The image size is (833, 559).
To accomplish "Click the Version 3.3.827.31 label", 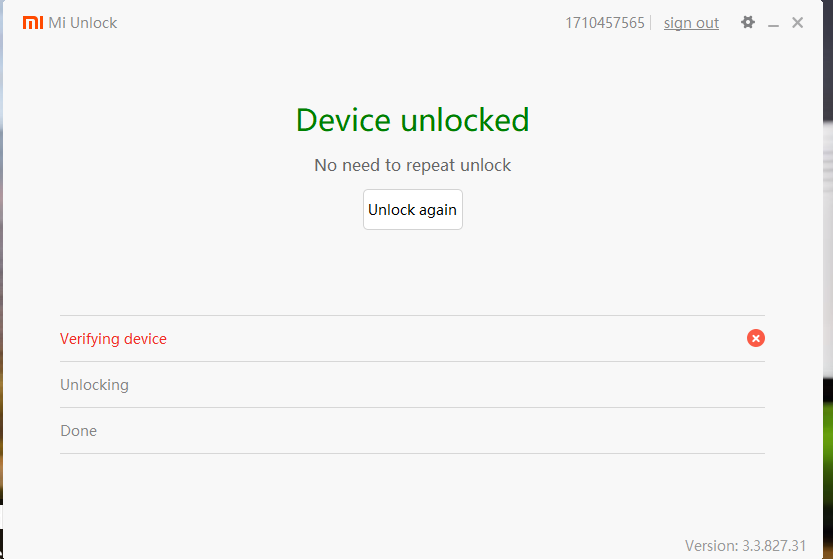I will point(745,545).
